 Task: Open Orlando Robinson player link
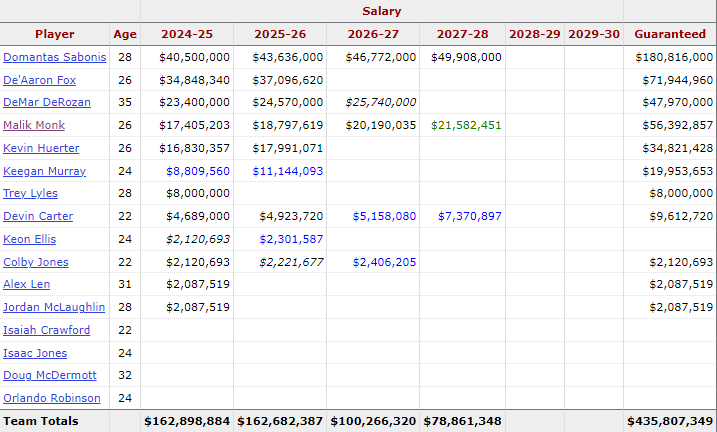click(x=52, y=398)
